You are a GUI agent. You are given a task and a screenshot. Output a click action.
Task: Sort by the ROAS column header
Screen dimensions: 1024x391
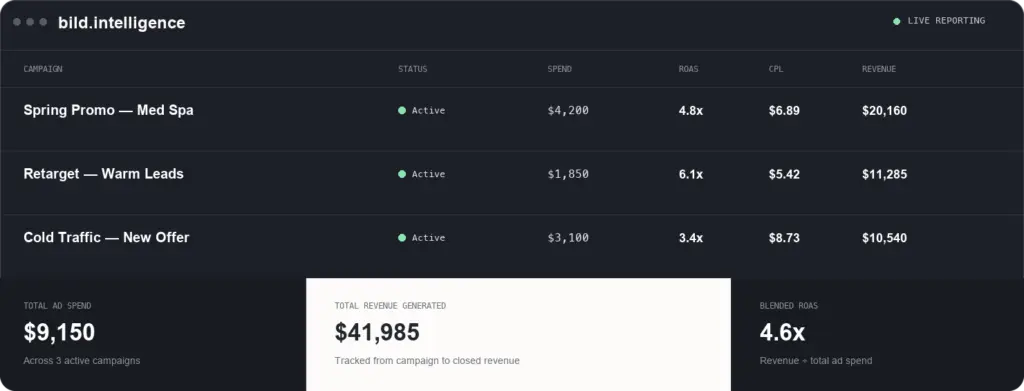coord(688,69)
